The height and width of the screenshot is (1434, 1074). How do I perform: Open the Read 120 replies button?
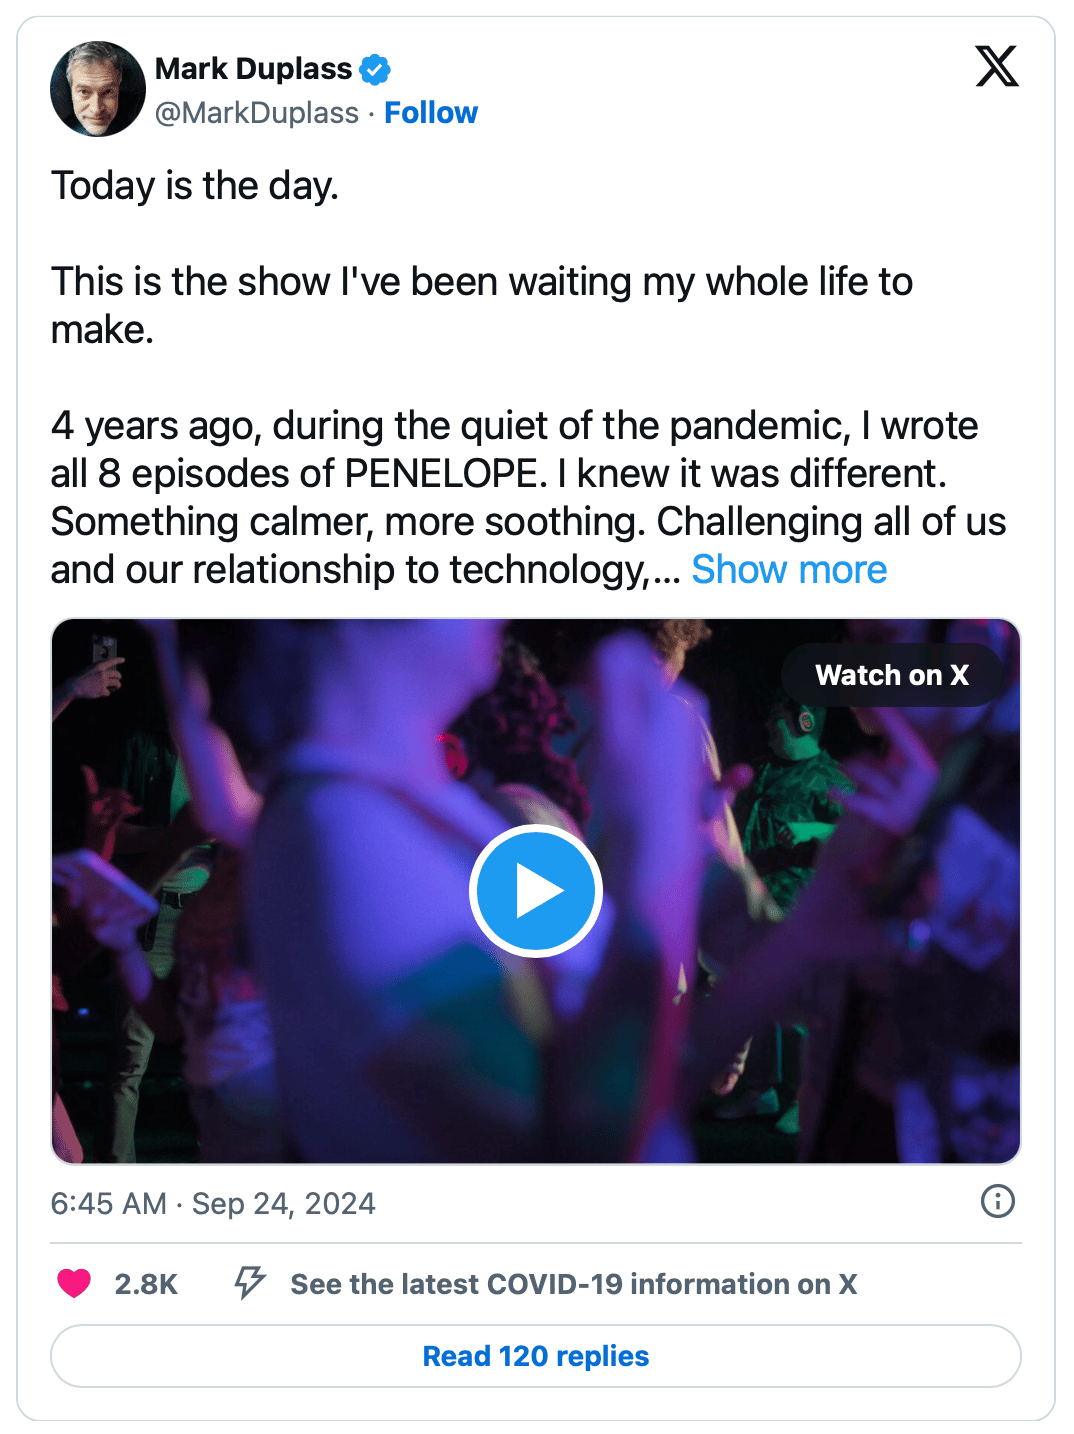click(x=536, y=1356)
